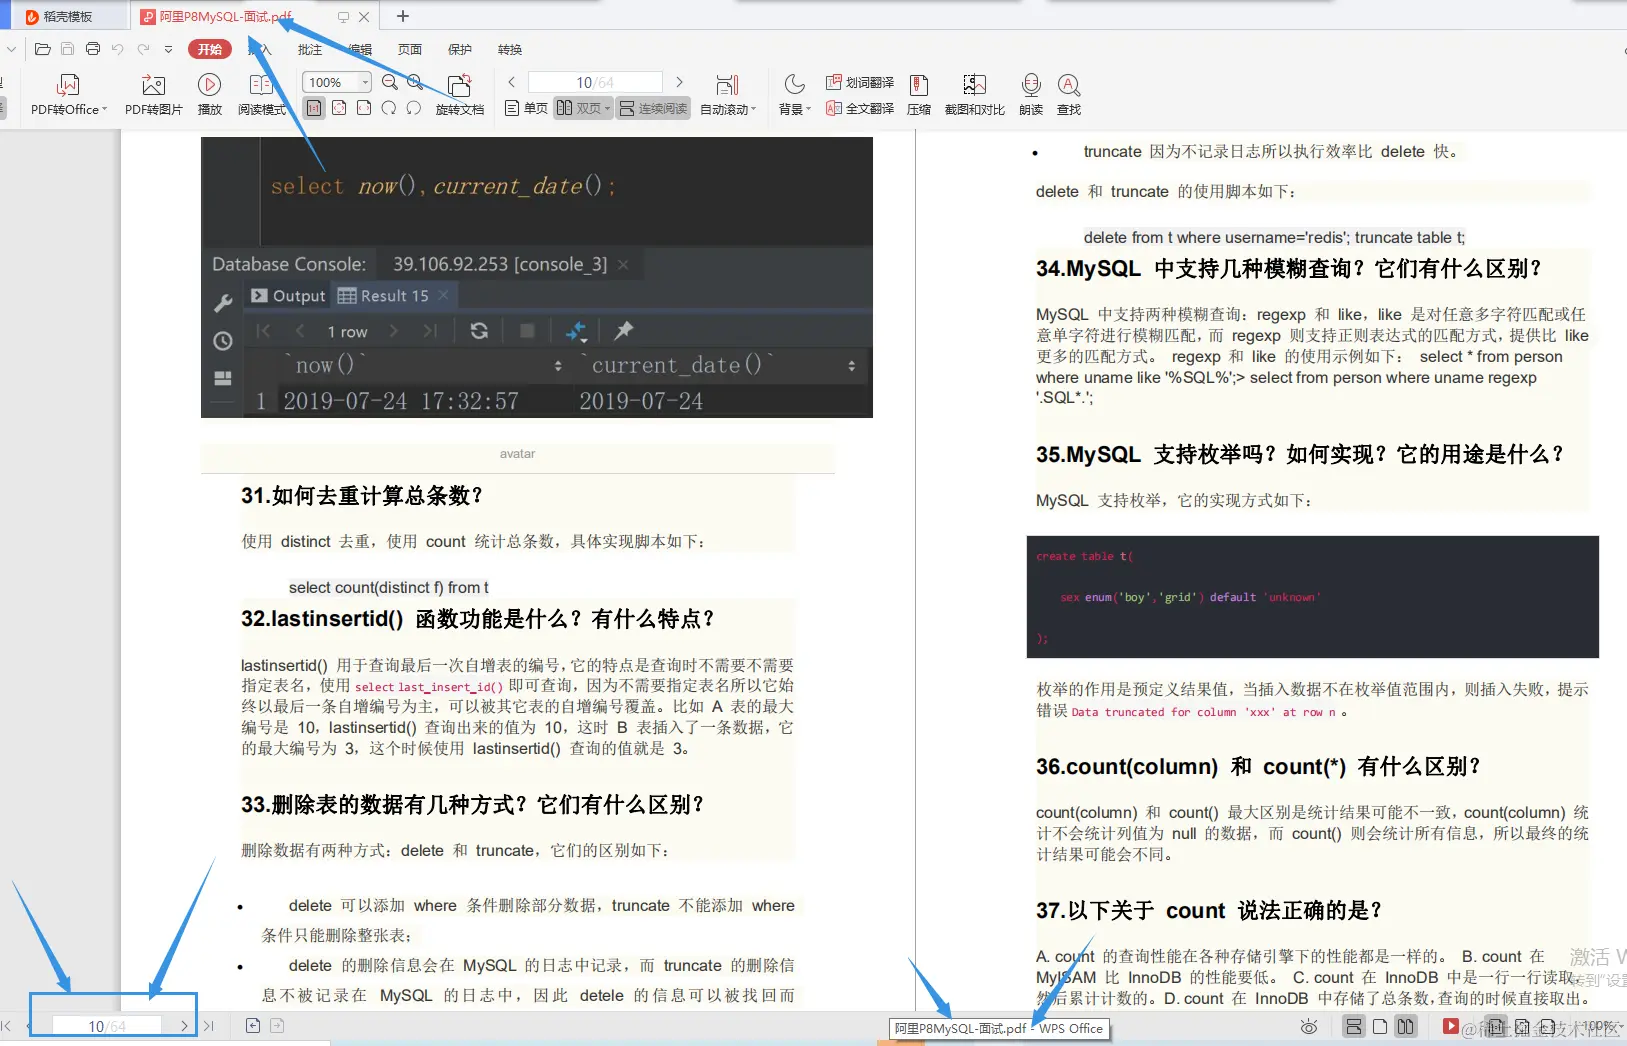Toggle 双页 double page view
The height and width of the screenshot is (1046, 1627).
pos(584,108)
